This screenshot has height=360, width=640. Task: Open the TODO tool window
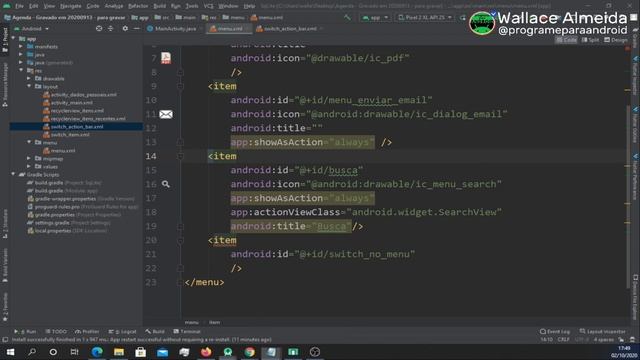pos(56,331)
